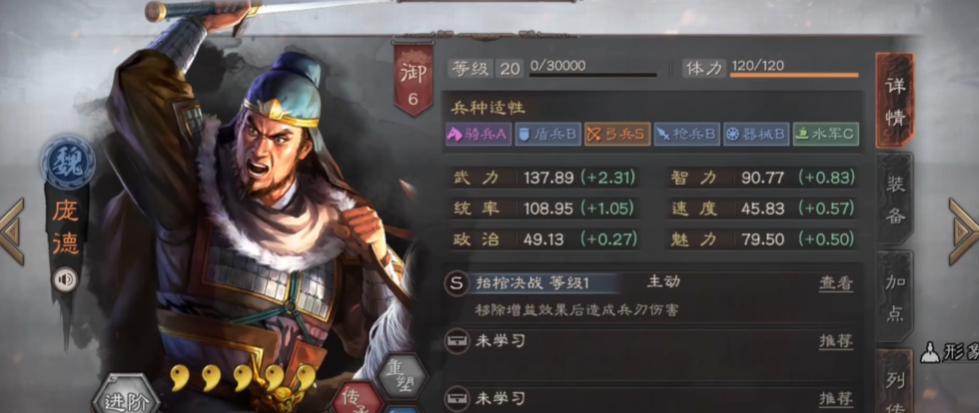The height and width of the screenshot is (413, 979).
Task: Tap the 体力 120/120 stamina bar
Action: tap(770, 68)
